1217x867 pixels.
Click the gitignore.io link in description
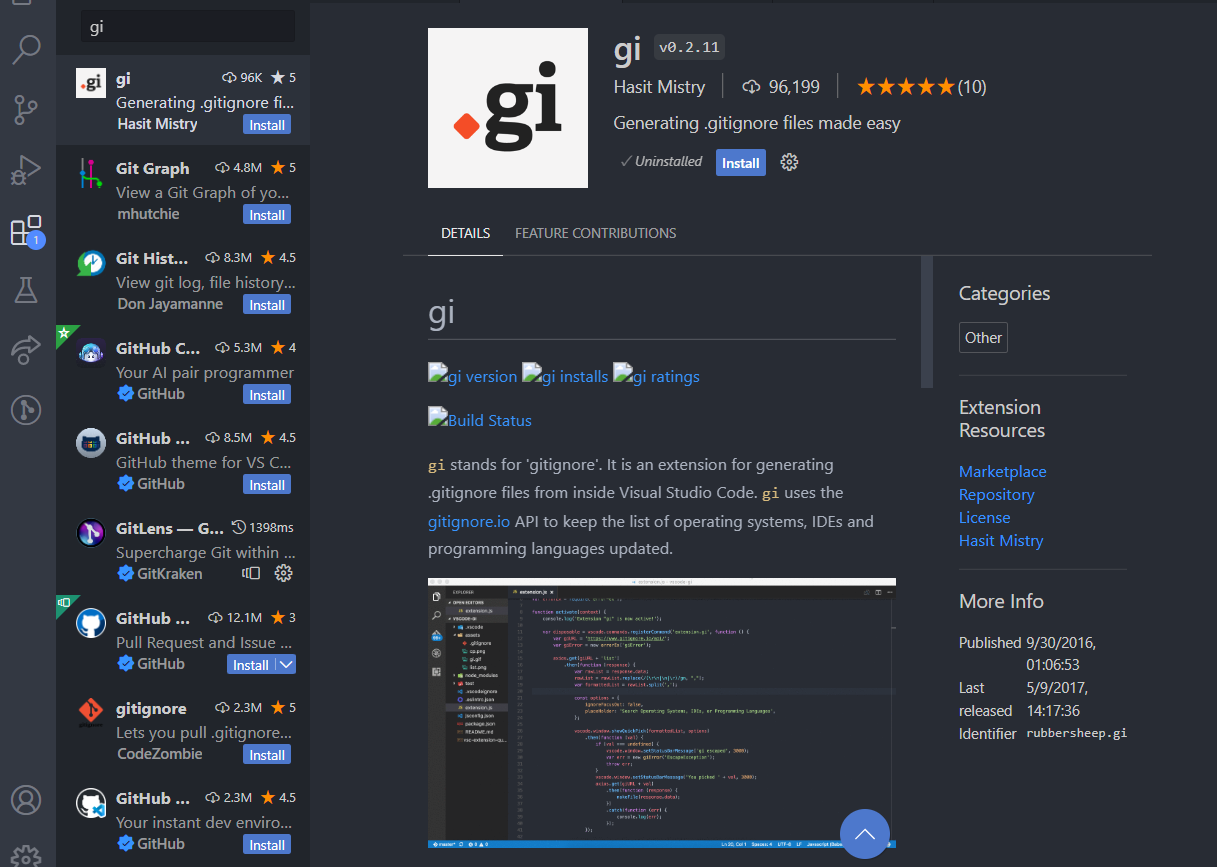point(469,521)
